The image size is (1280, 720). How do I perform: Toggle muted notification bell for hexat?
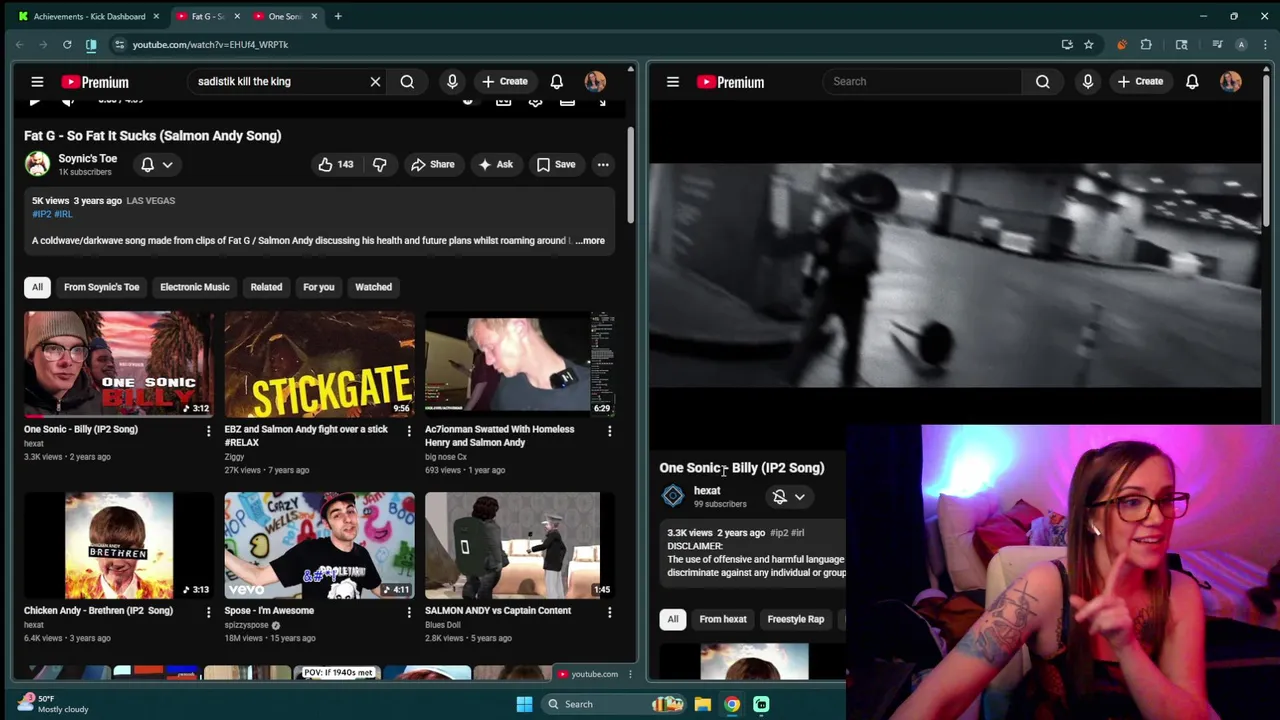[x=780, y=496]
